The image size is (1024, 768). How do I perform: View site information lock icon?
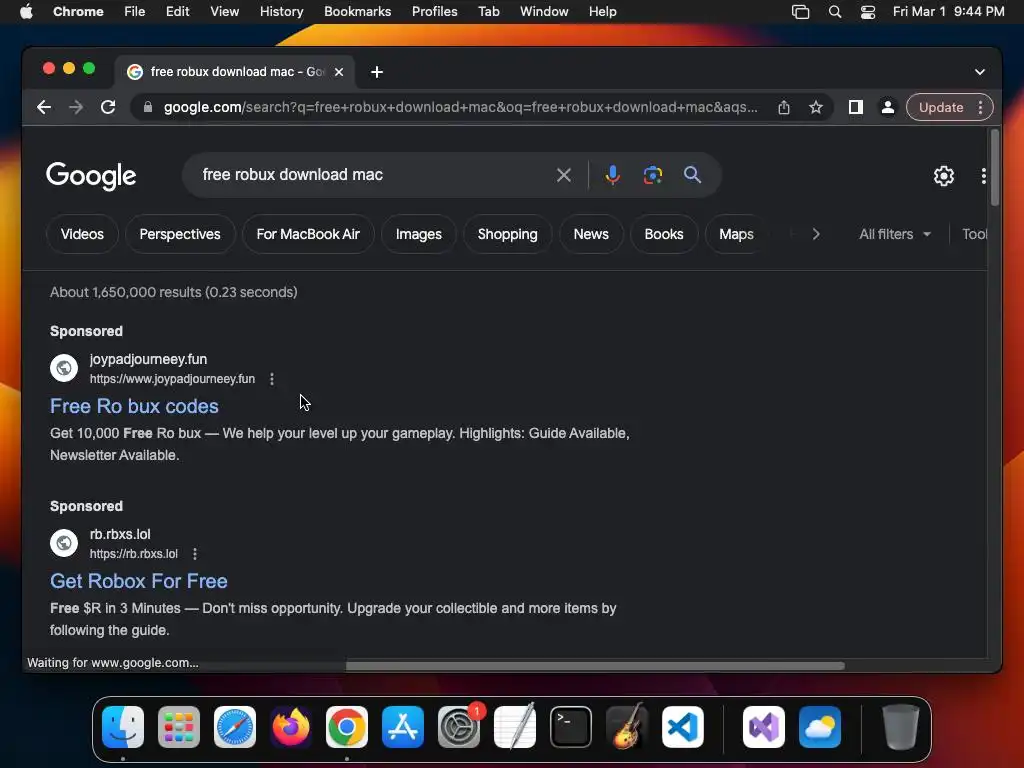[148, 107]
